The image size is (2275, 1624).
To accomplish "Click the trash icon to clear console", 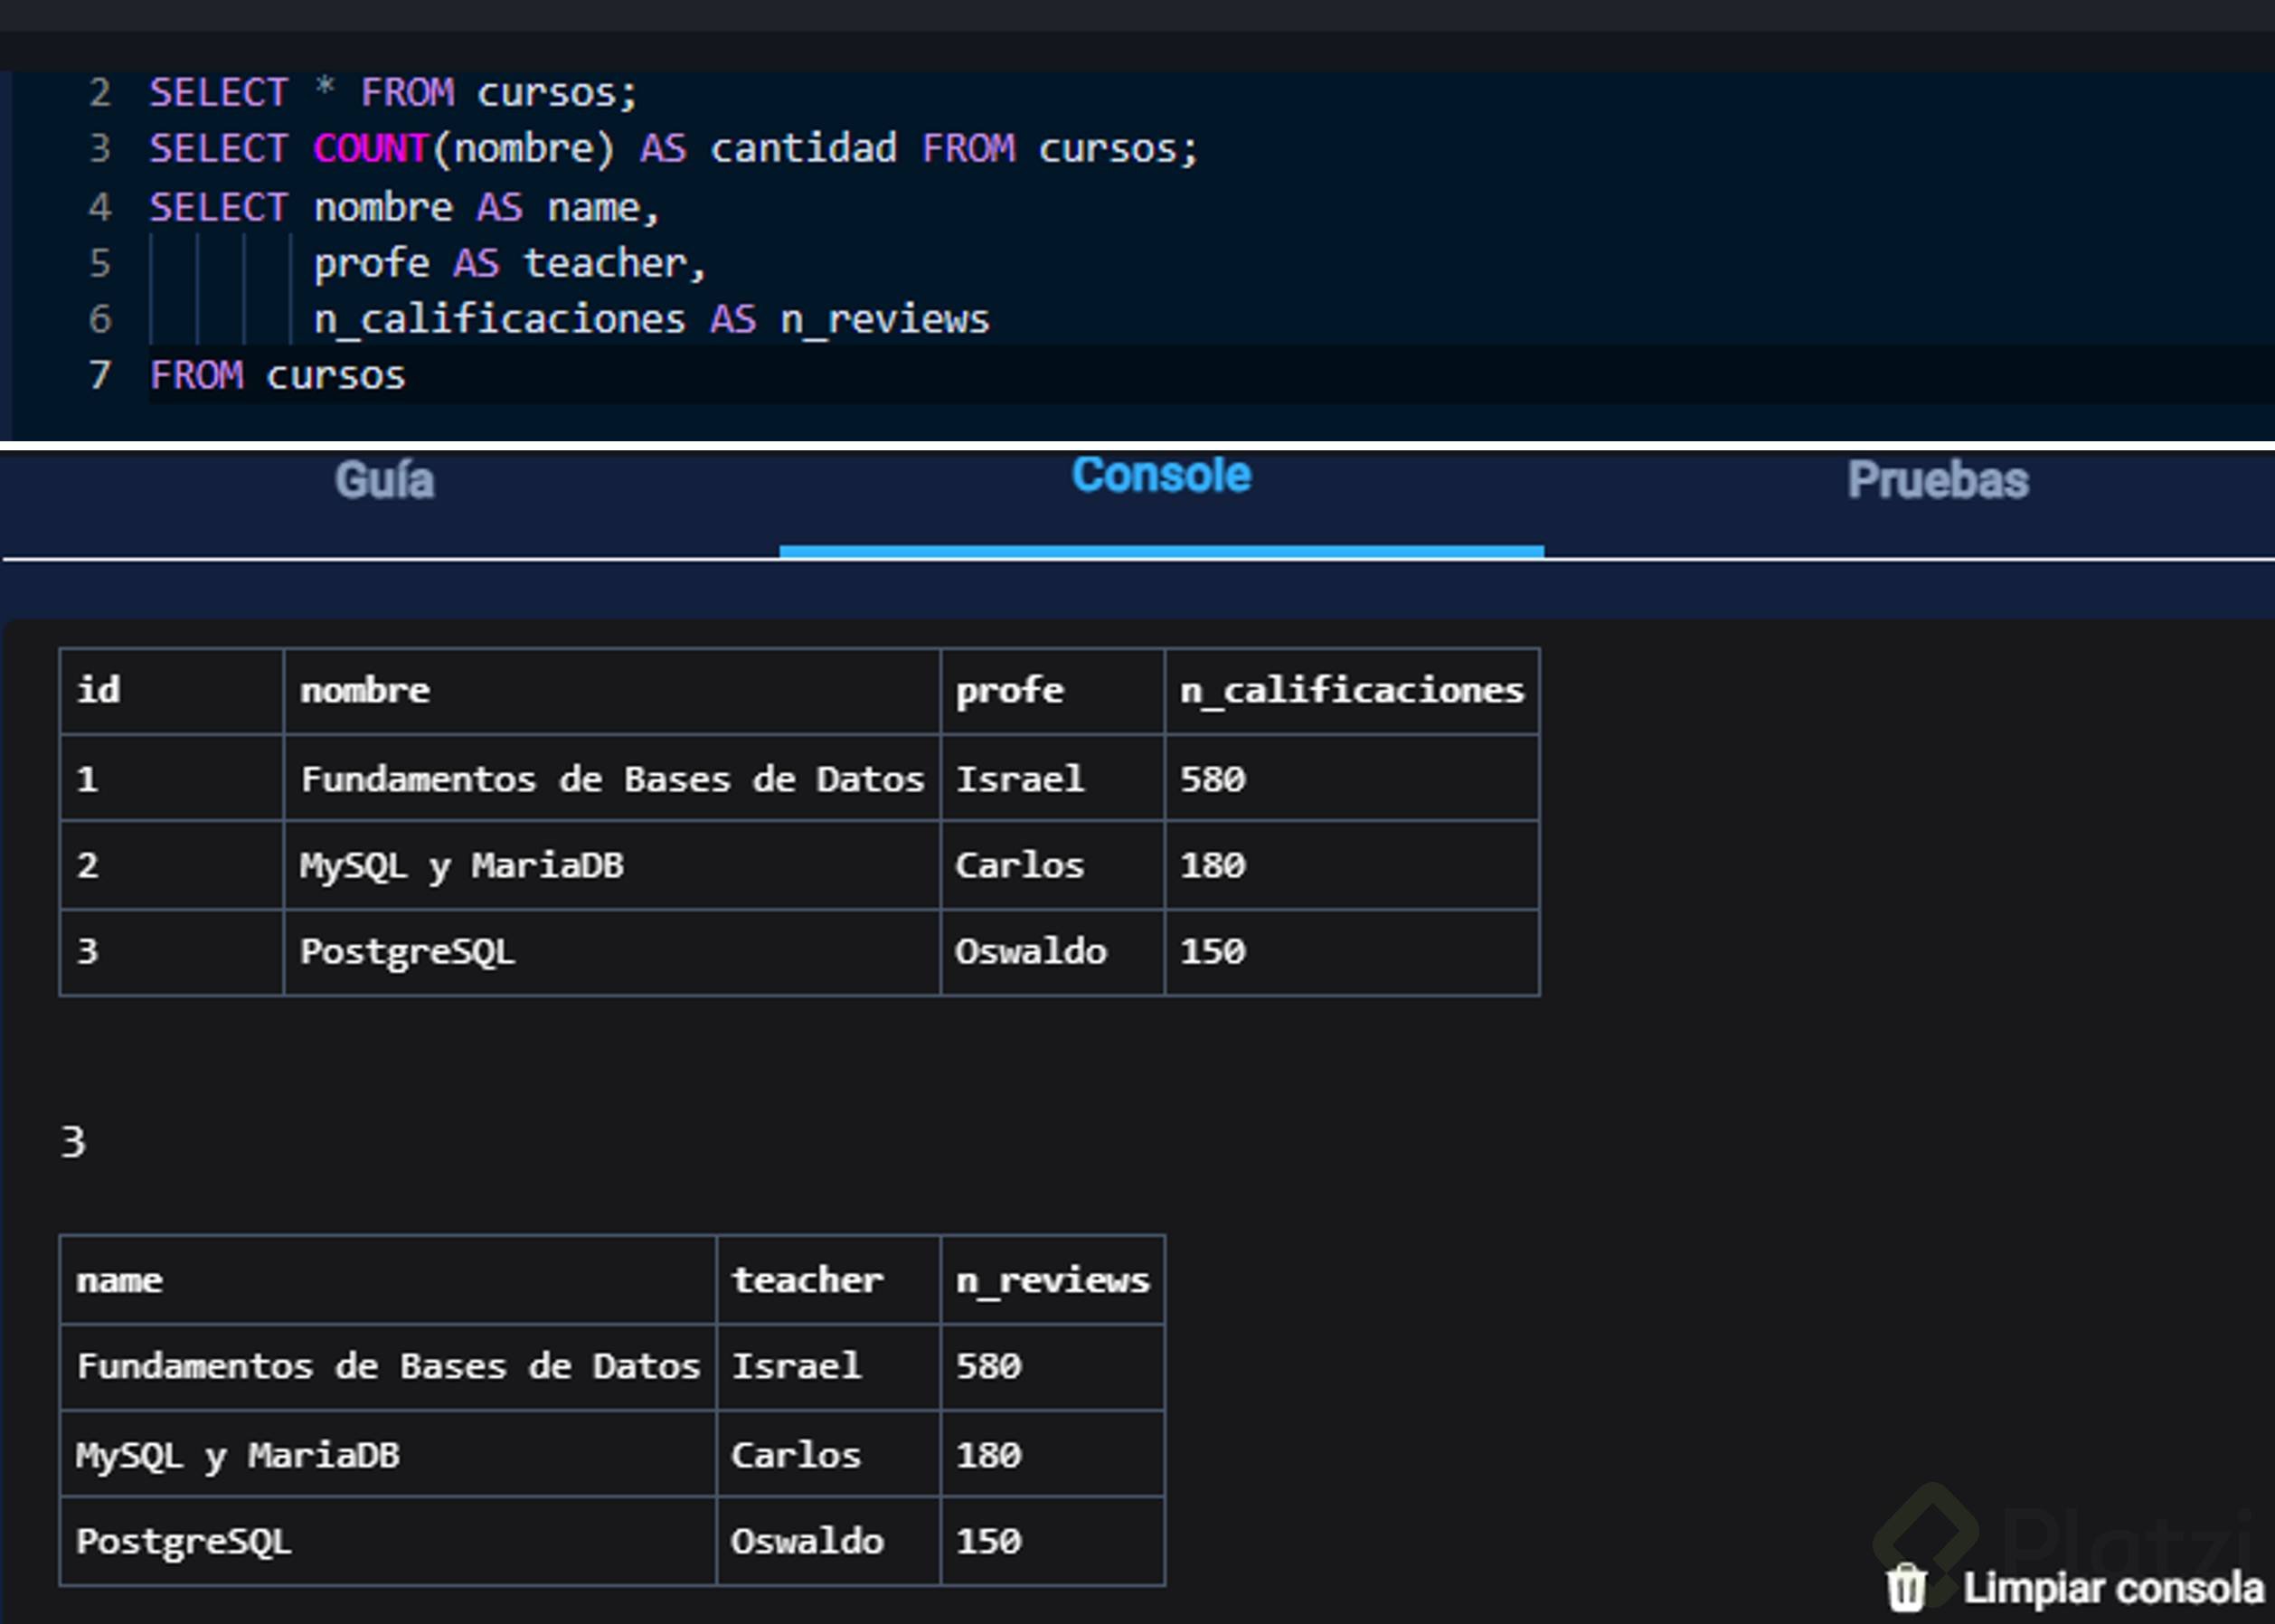I will click(1905, 1588).
